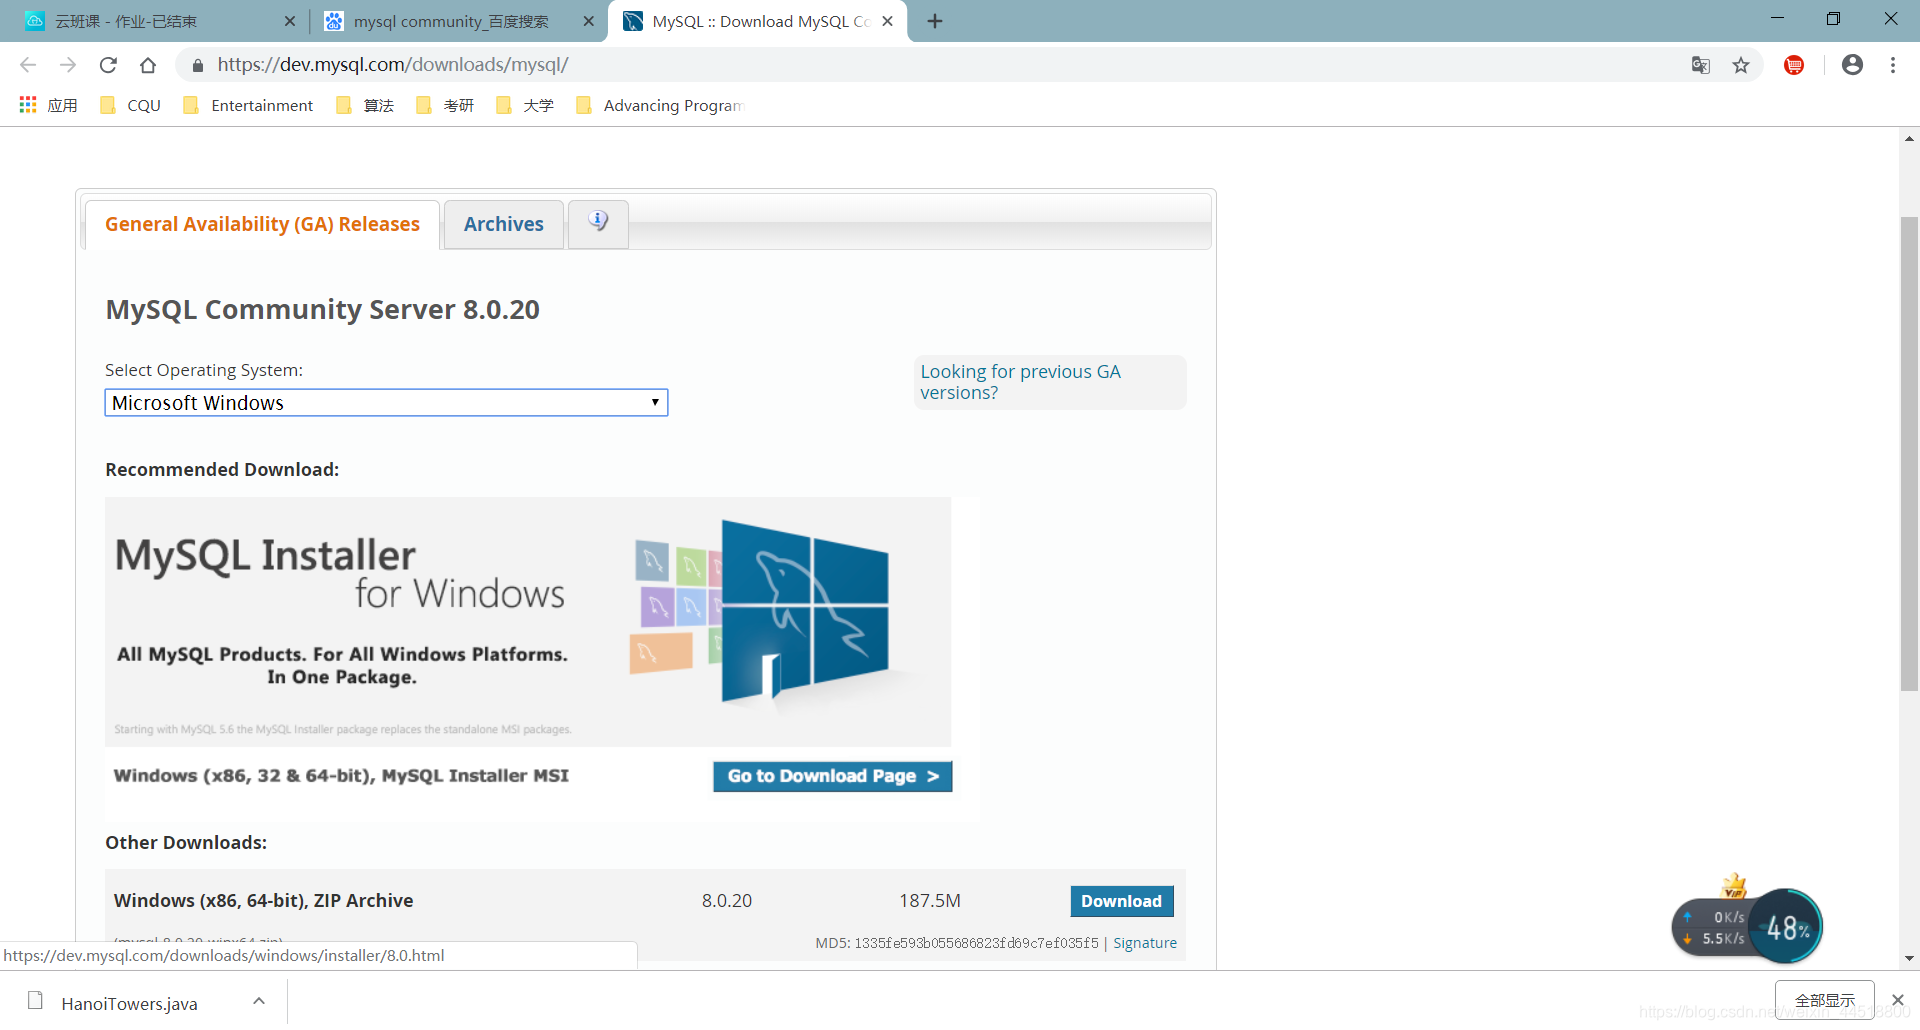Click 全部显示 show all downloads button
The width and height of the screenshot is (1920, 1030).
(1824, 1000)
